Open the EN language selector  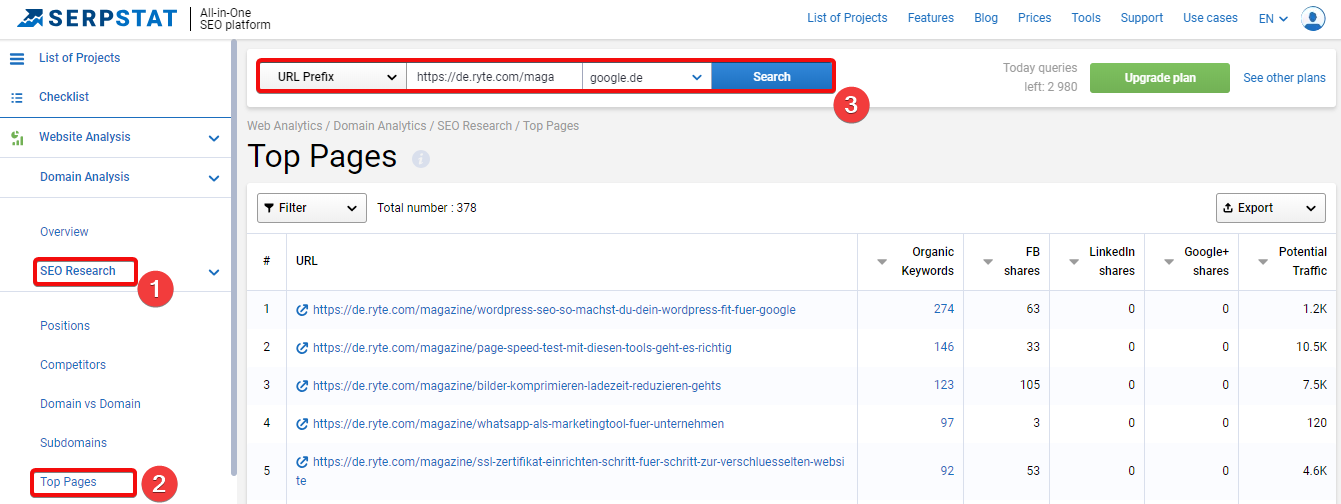click(x=1273, y=18)
